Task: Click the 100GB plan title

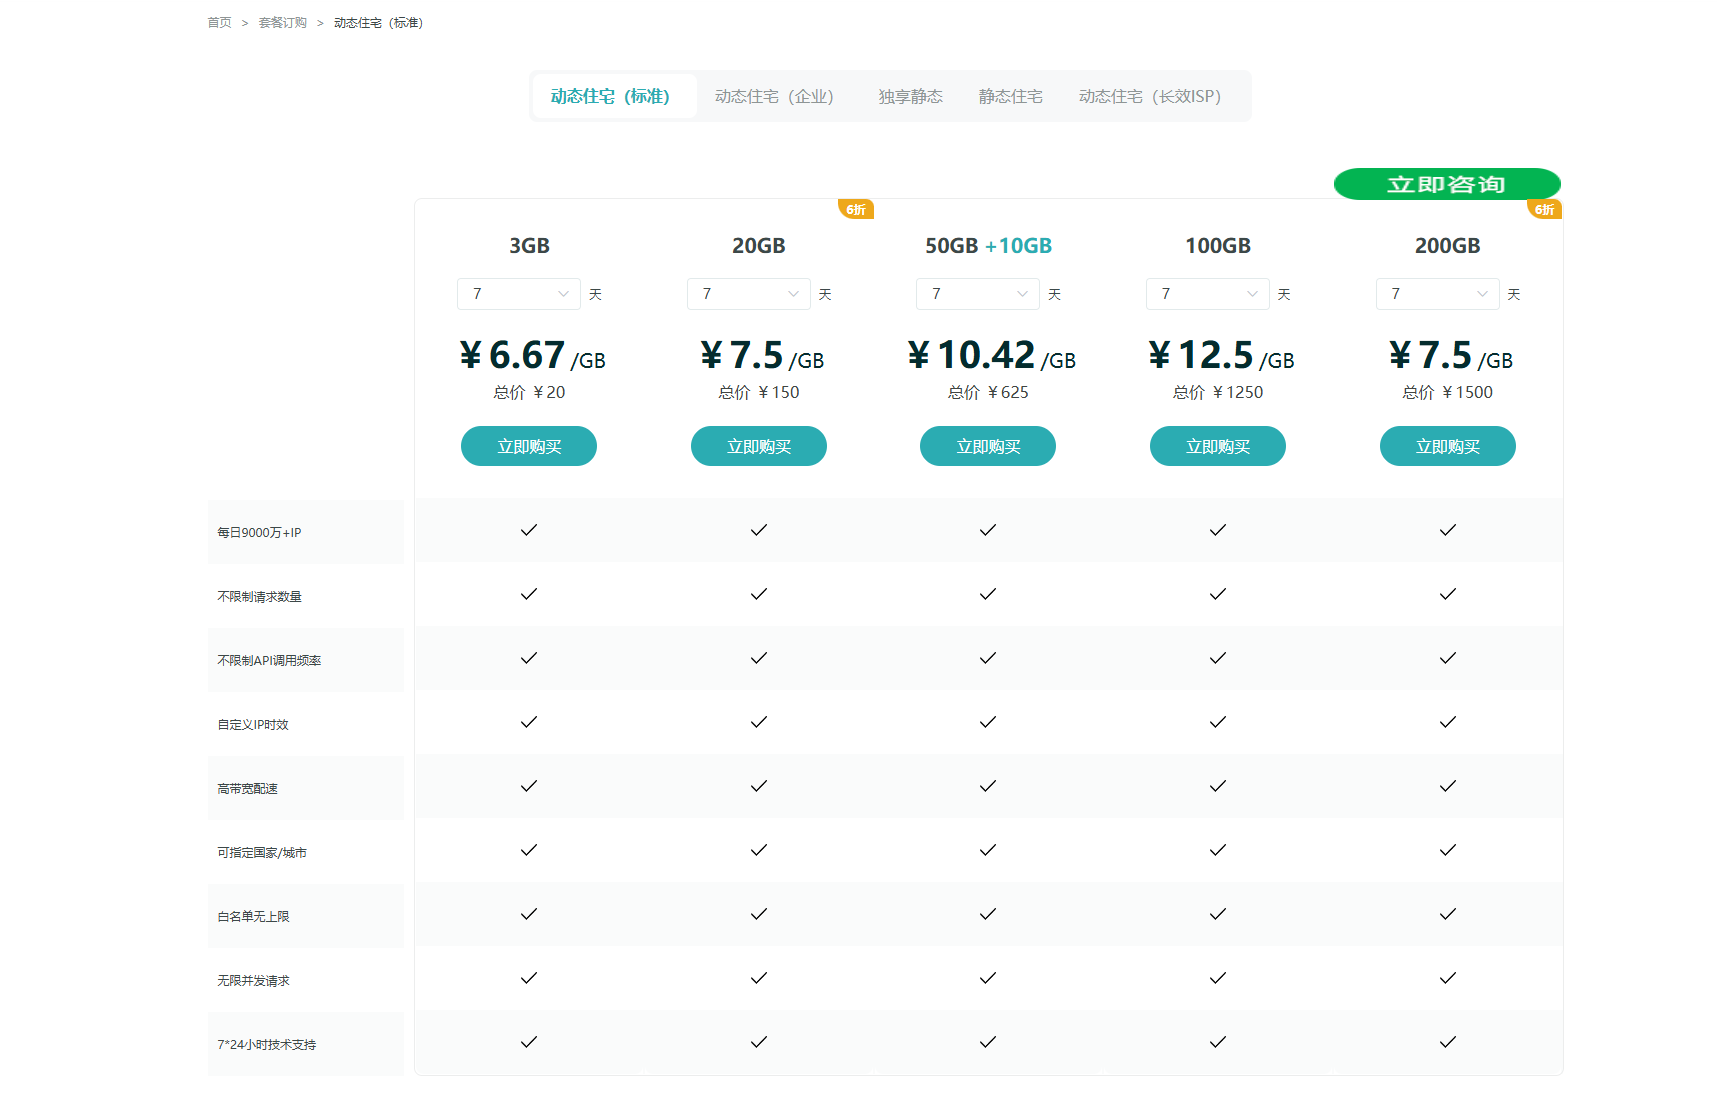Action: pos(1218,246)
